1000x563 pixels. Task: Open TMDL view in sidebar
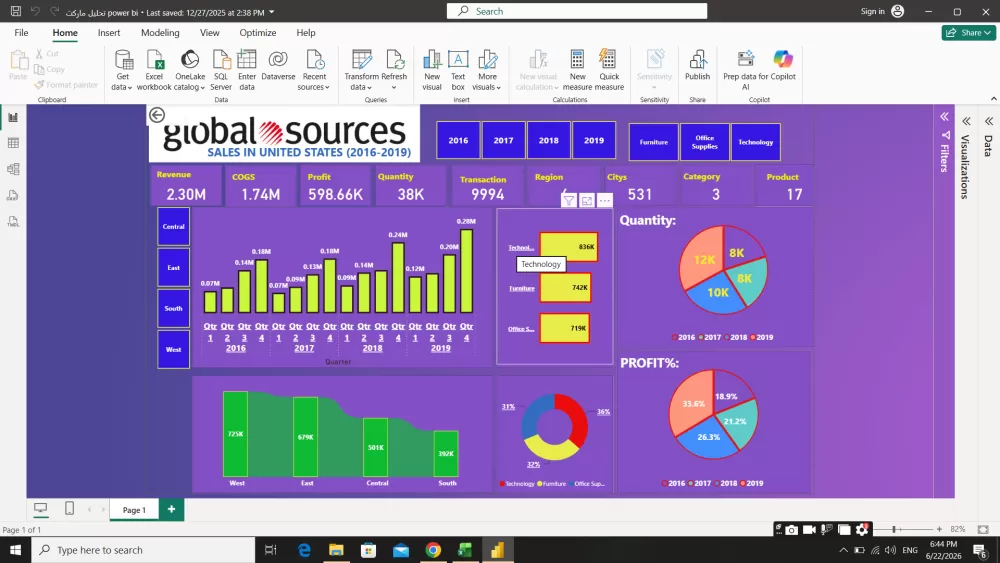[13, 222]
